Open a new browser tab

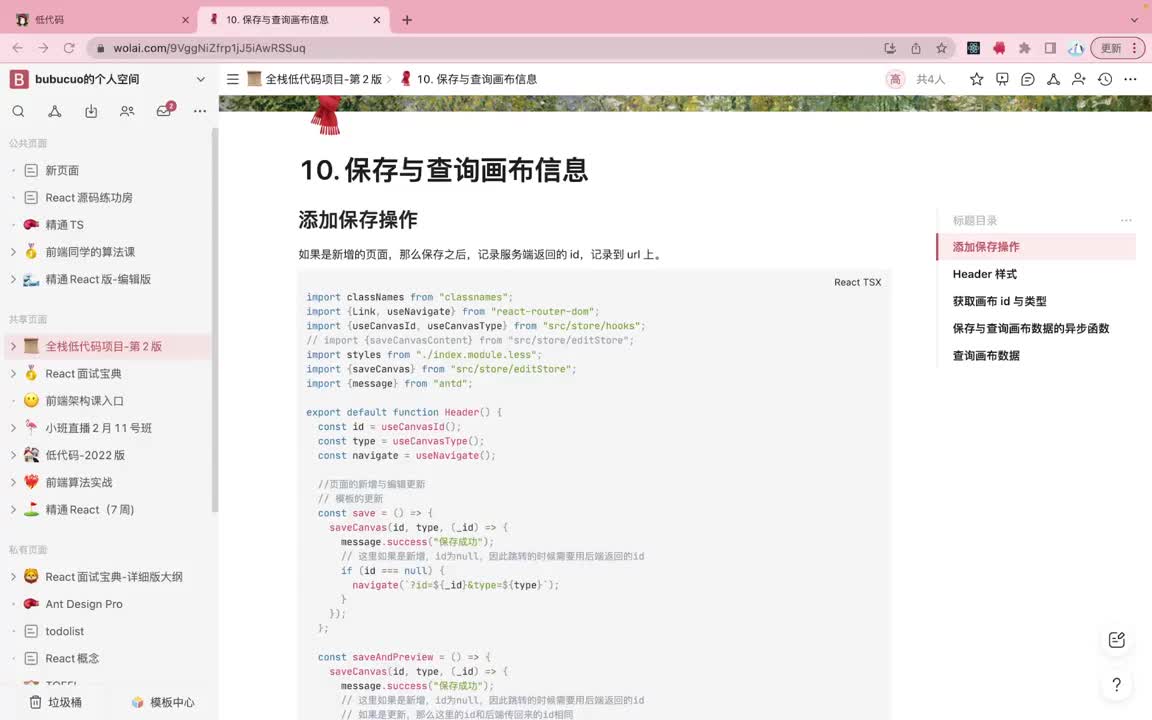pos(407,20)
